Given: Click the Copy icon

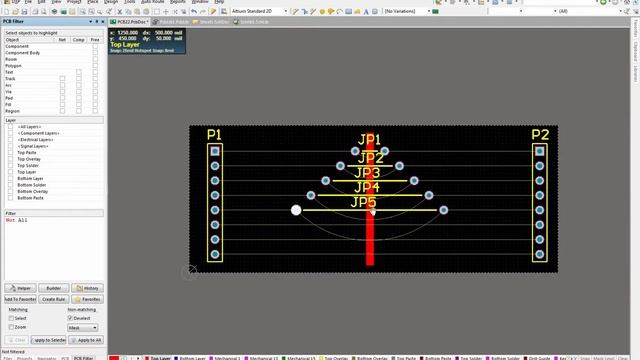Looking at the screenshot, I should [129, 12].
